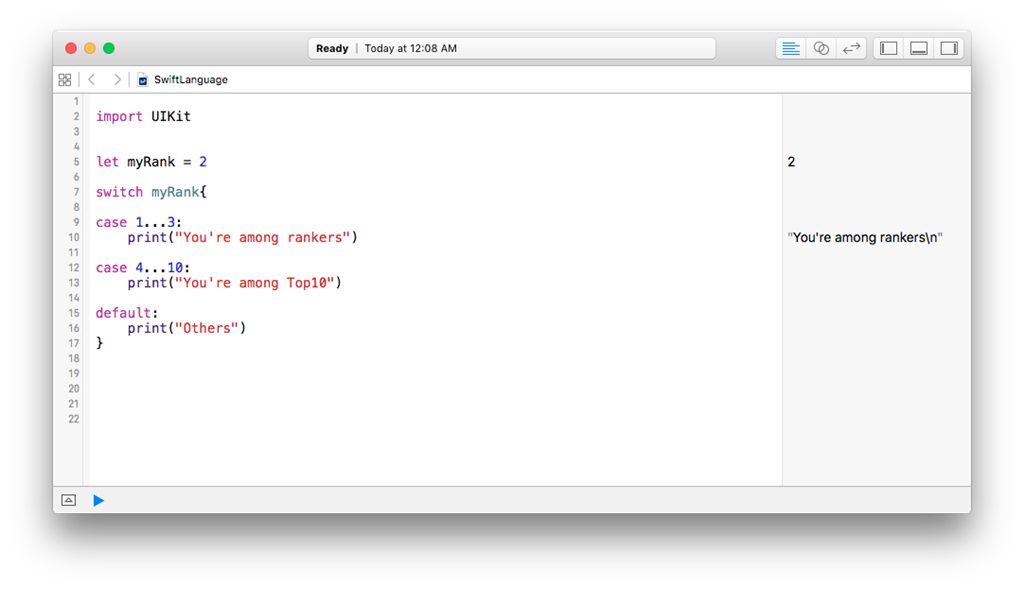Open the related items grid icon

pyautogui.click(x=65, y=79)
